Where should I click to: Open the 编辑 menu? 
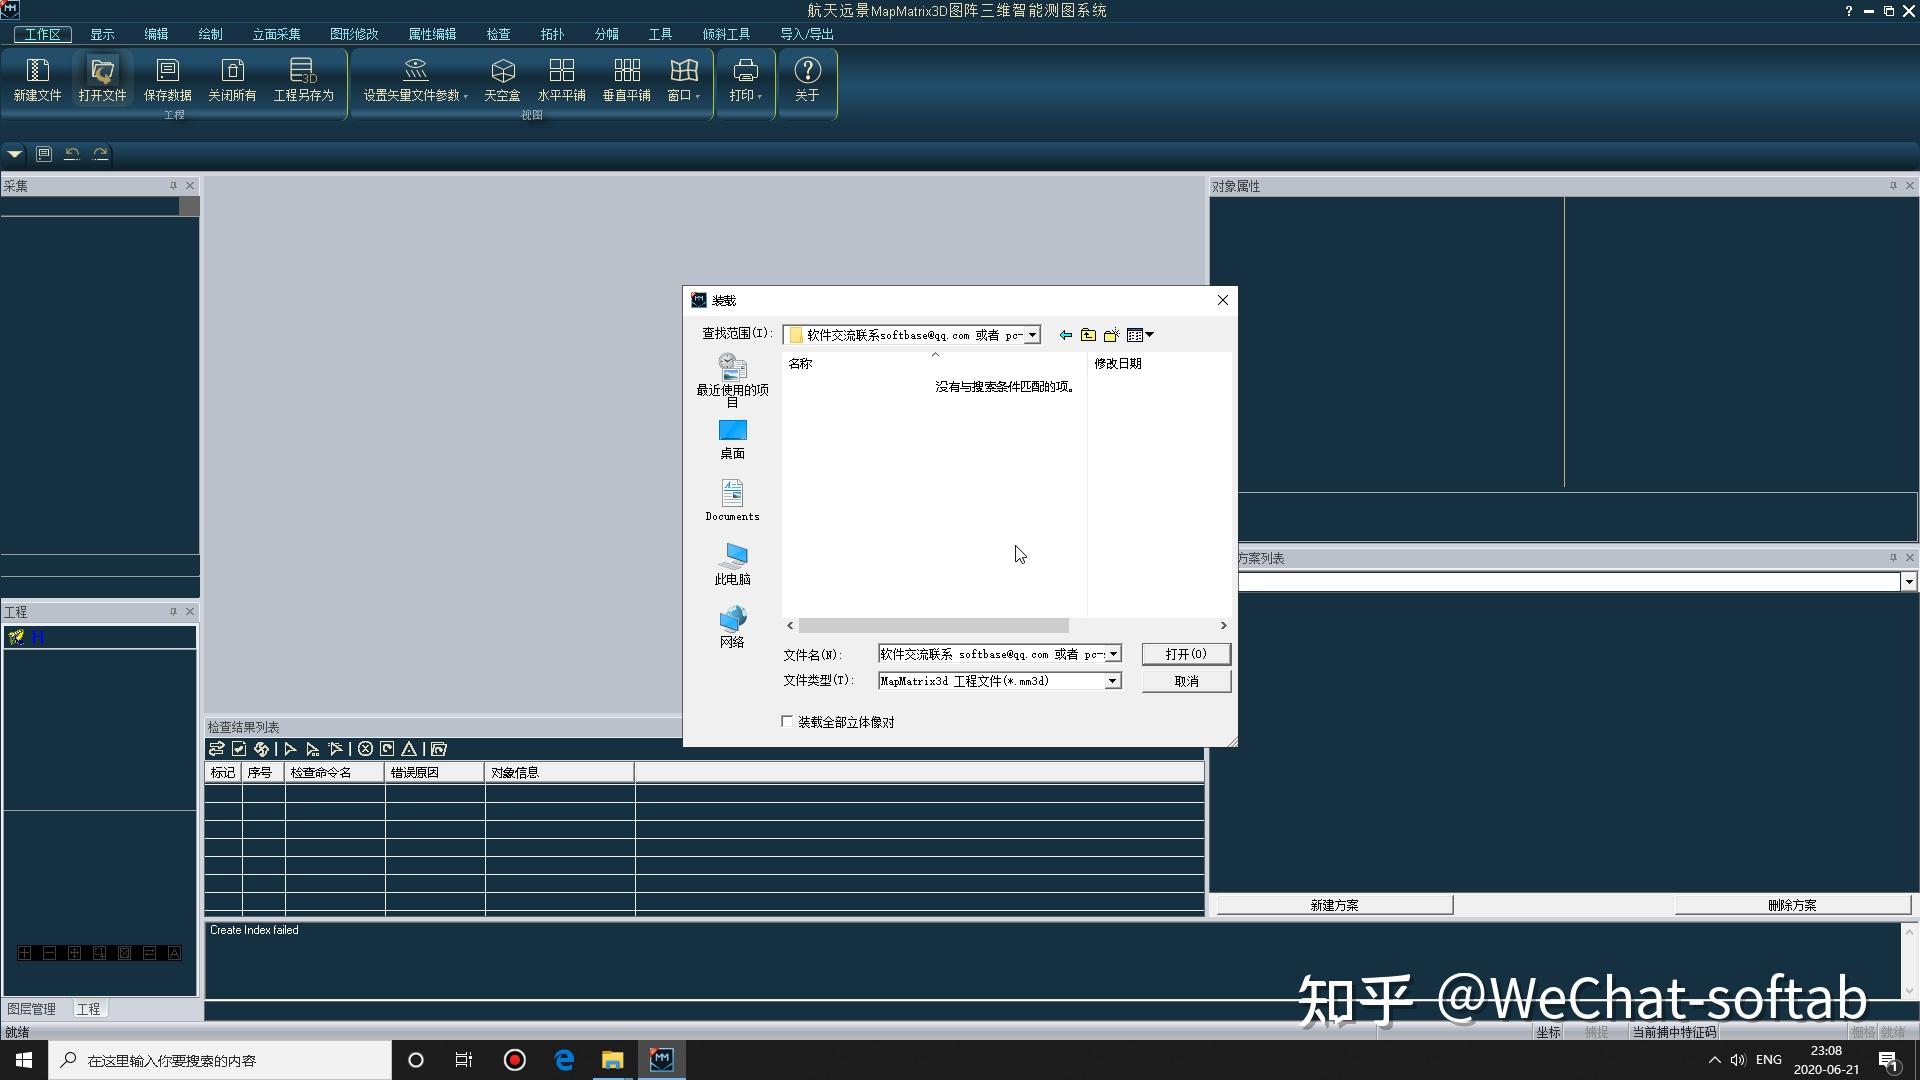coord(156,34)
